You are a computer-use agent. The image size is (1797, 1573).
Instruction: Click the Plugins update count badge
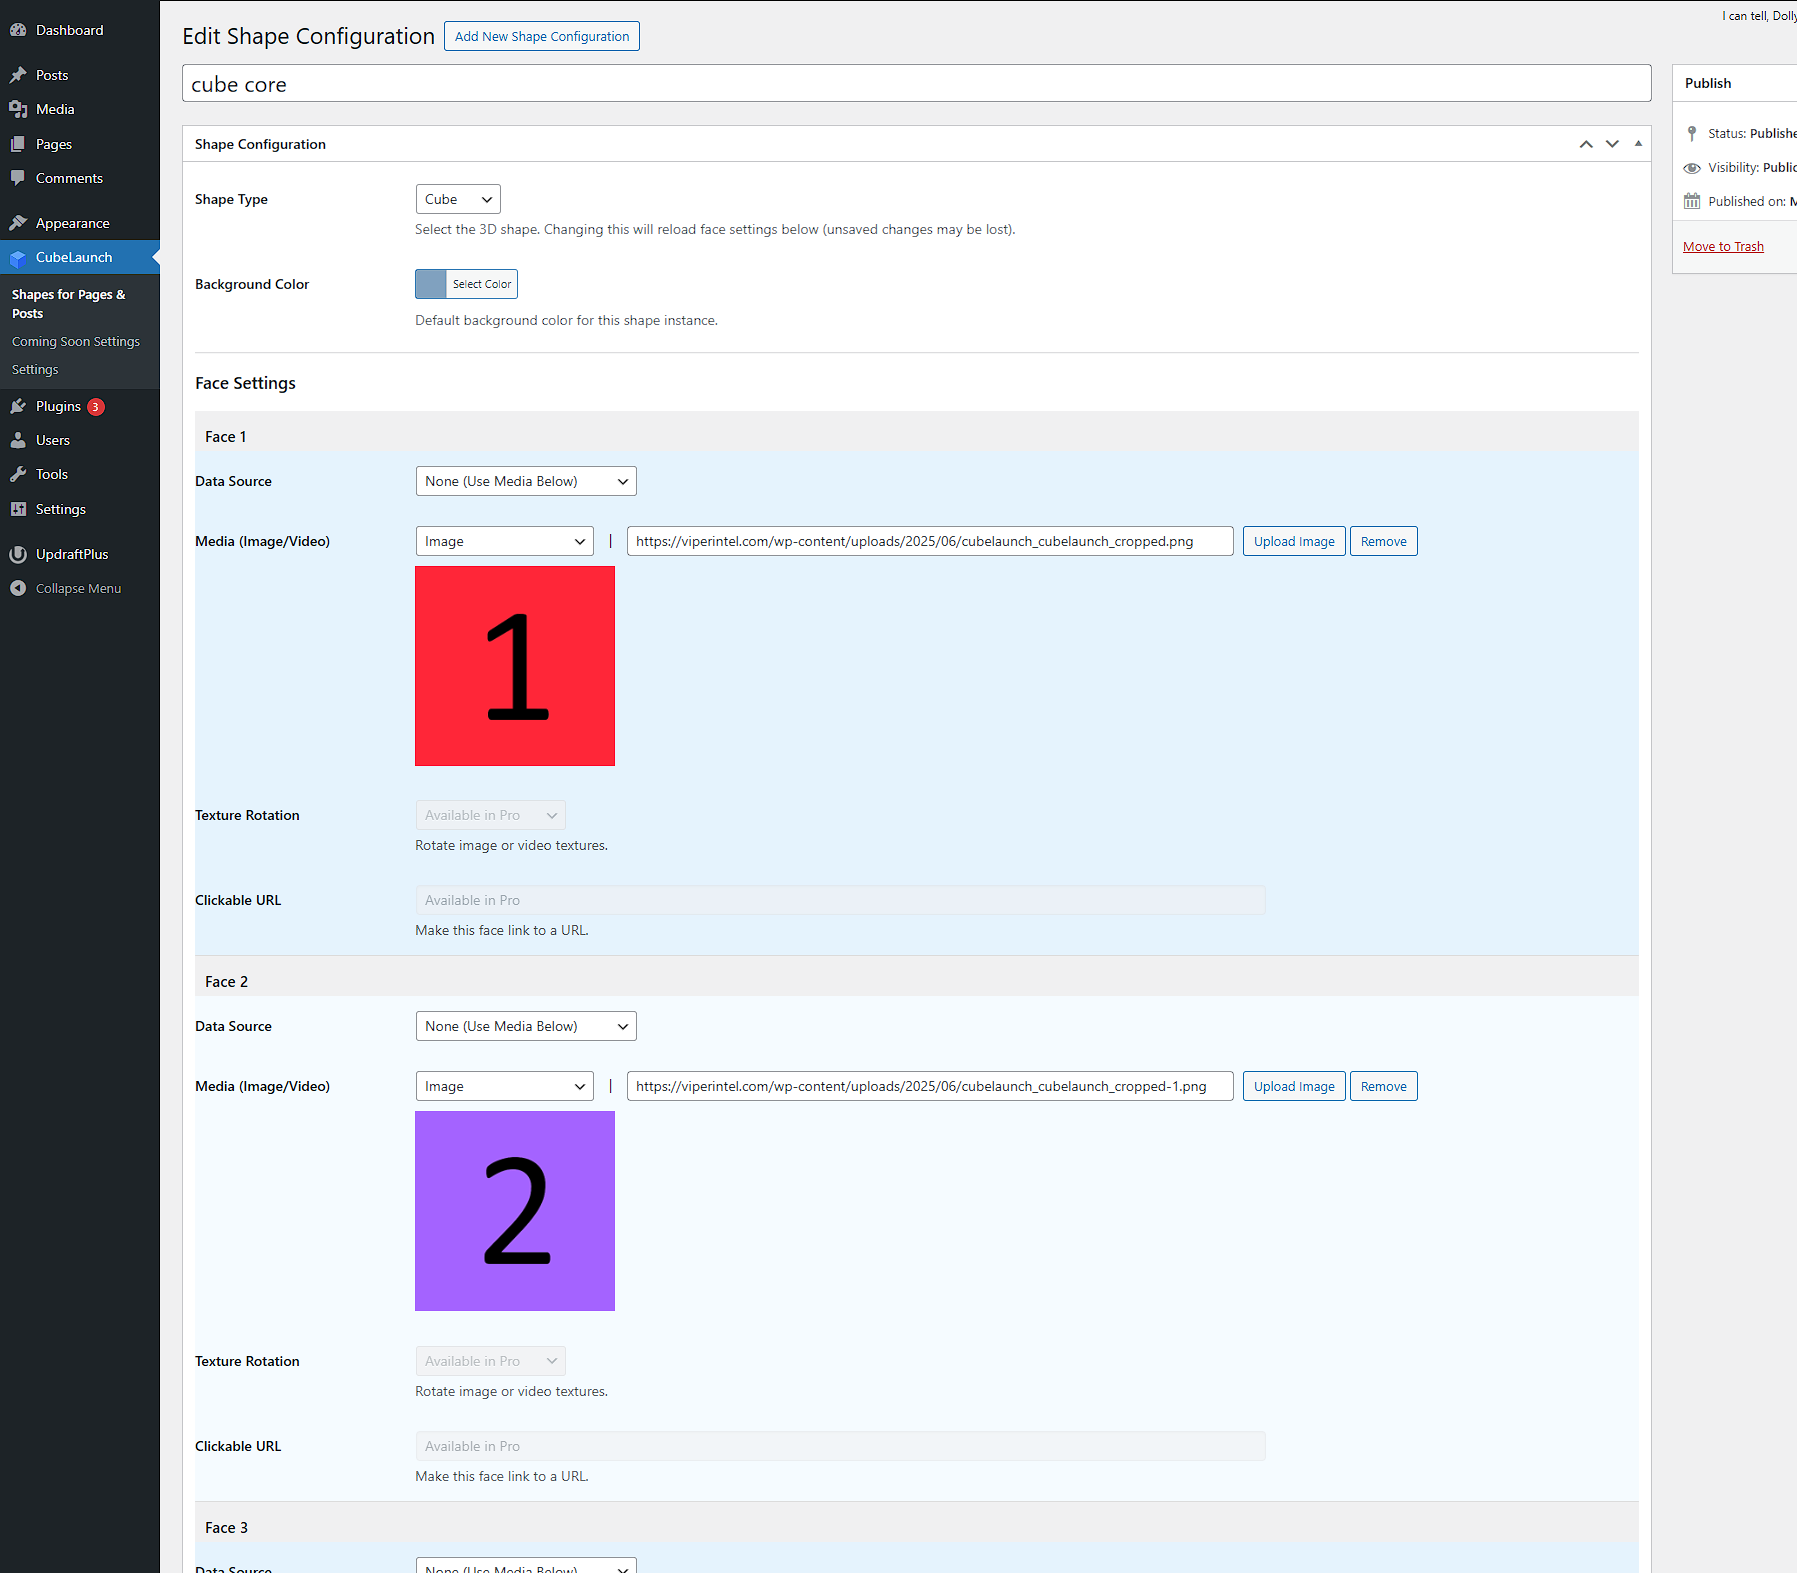[96, 407]
